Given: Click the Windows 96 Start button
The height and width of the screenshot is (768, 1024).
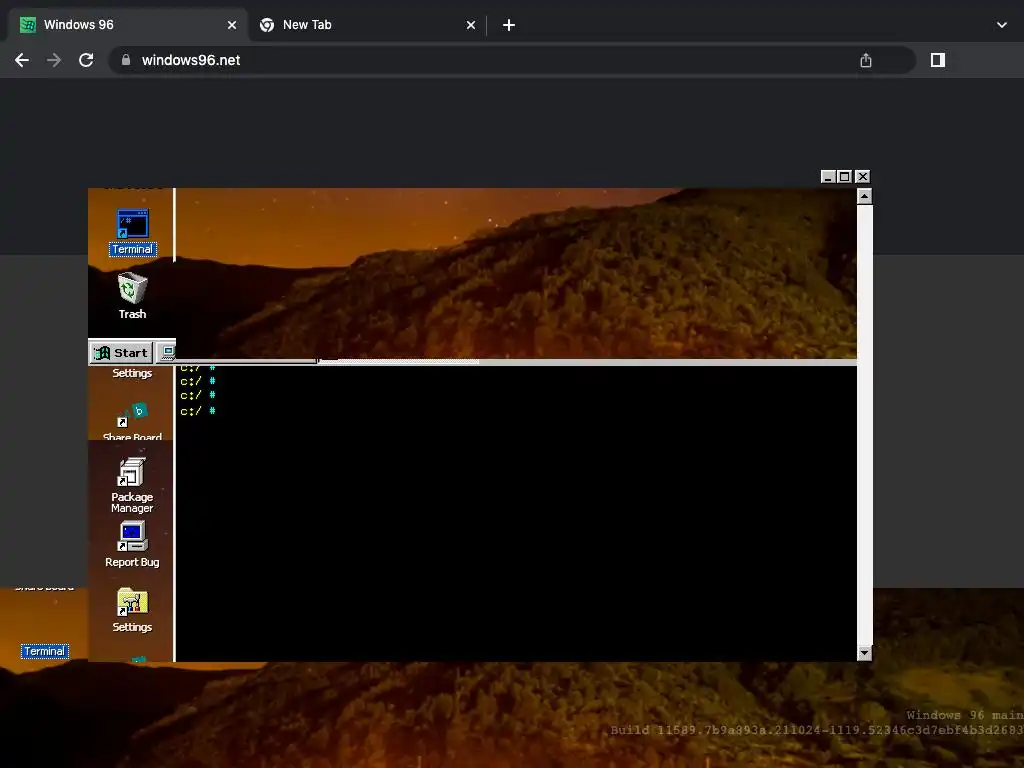Looking at the screenshot, I should 121,353.
